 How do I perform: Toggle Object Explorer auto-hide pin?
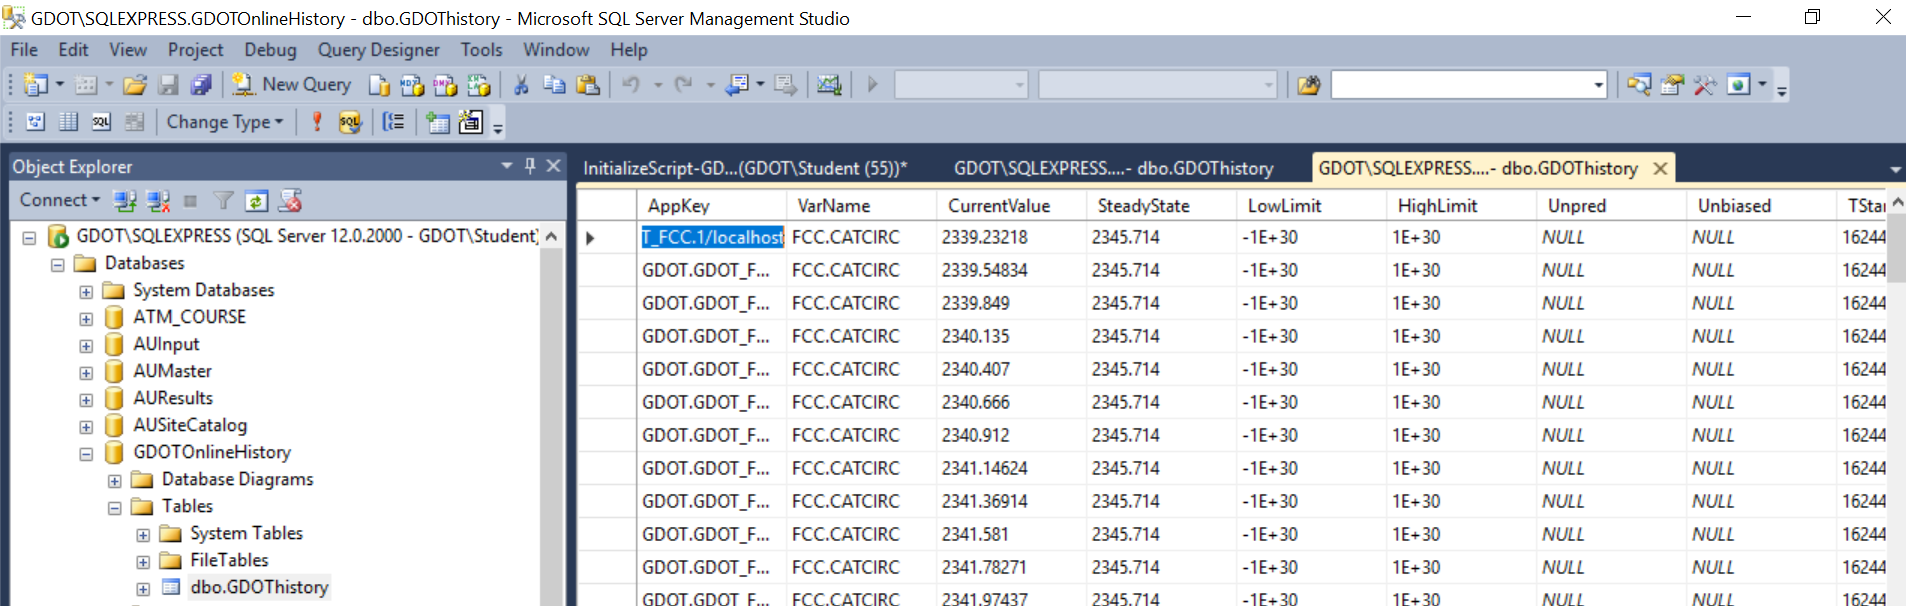point(530,166)
